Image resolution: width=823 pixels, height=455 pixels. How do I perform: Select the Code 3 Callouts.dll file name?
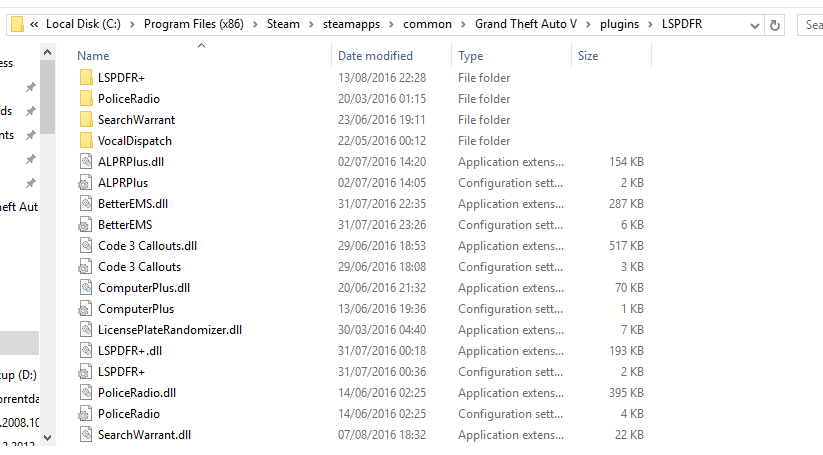click(147, 246)
